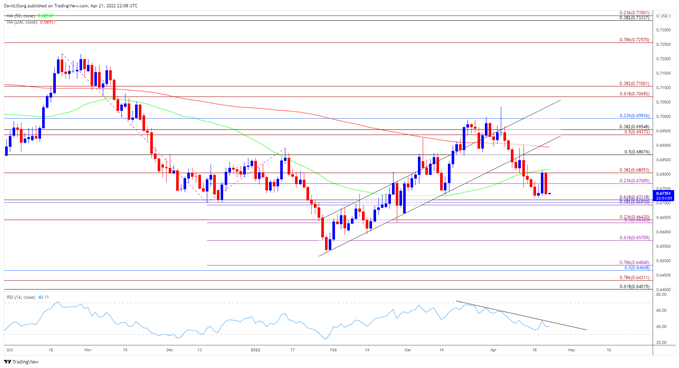Click the Feb date axis label
Image resolution: width=679 pixels, height=368 pixels.
[x=333, y=350]
